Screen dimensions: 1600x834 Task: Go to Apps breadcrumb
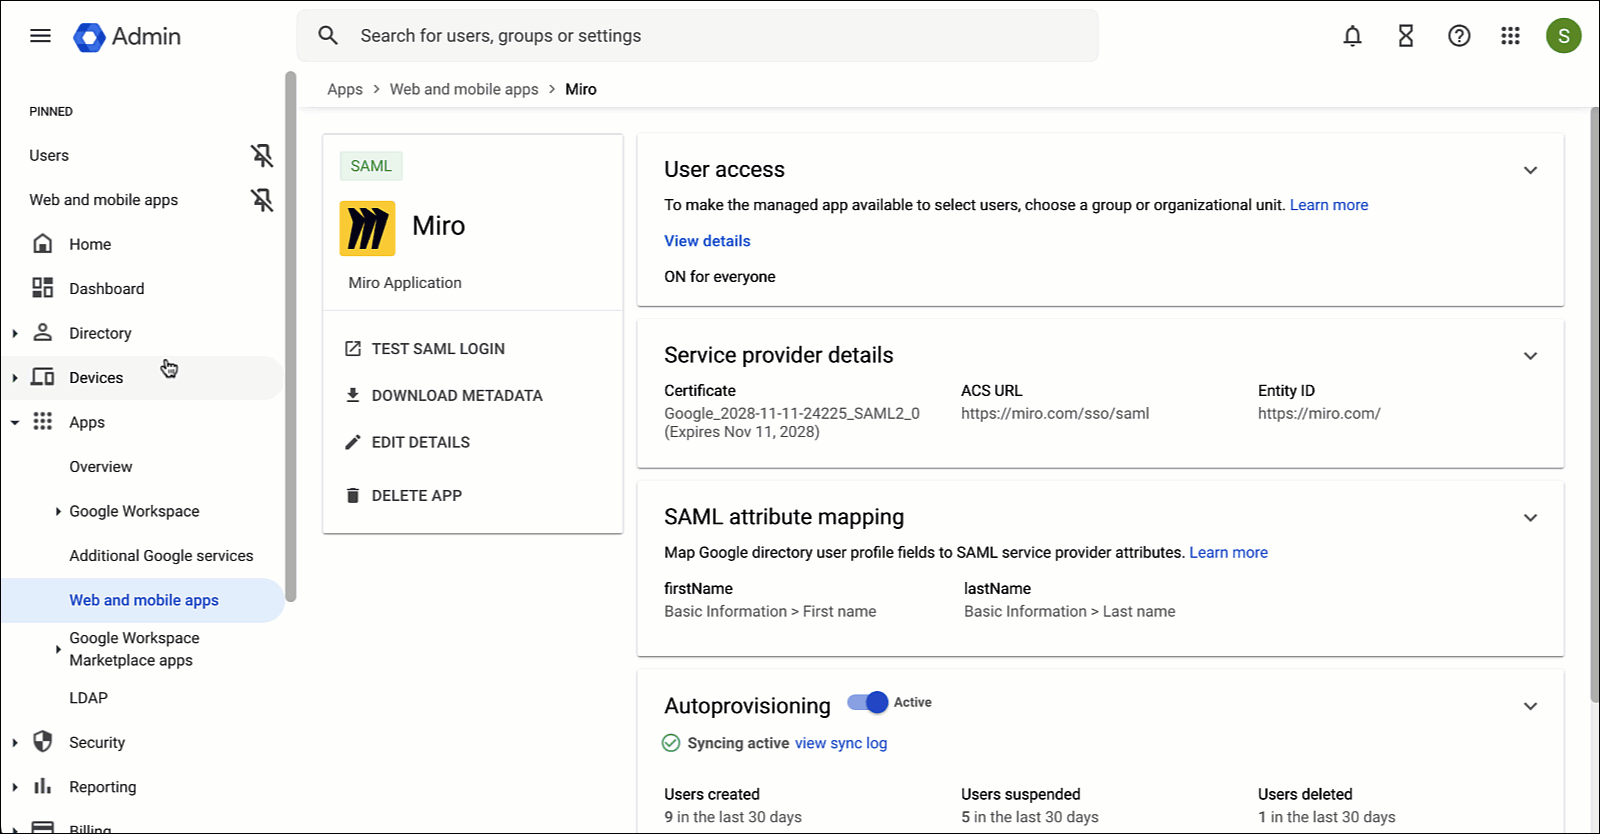click(345, 89)
